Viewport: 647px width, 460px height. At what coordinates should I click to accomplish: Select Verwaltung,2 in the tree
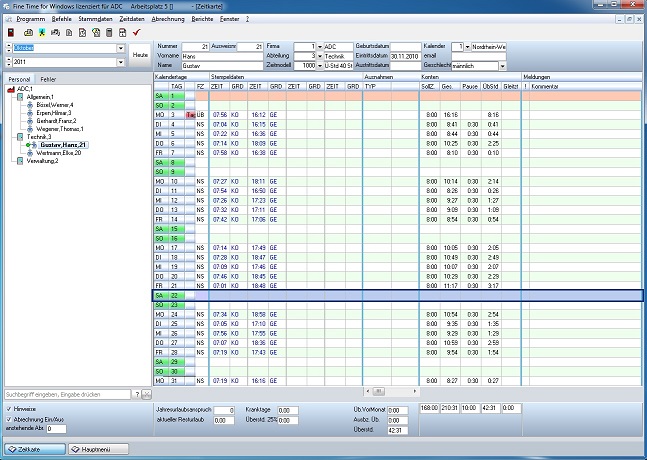click(42, 161)
